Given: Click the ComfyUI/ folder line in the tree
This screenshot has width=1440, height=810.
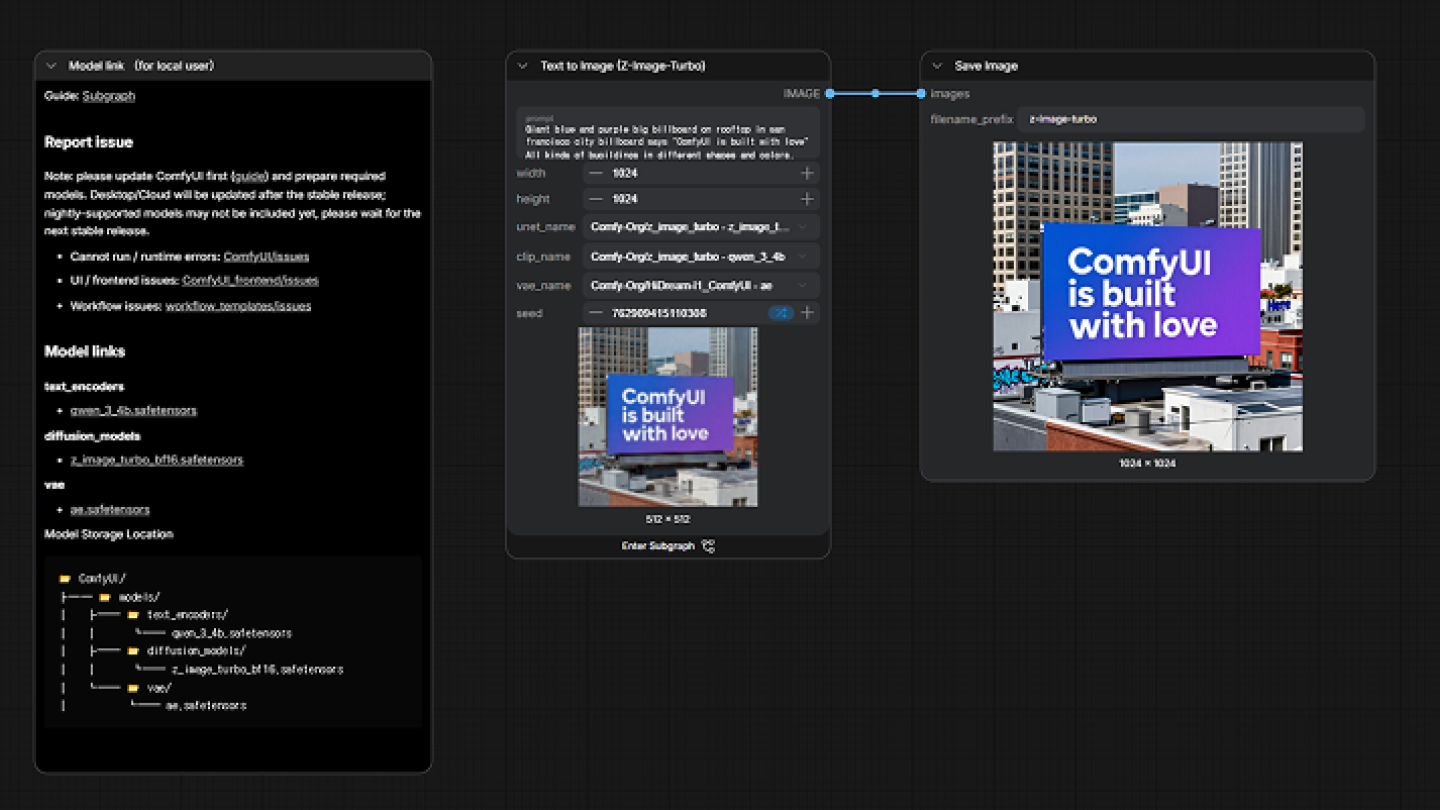Looking at the screenshot, I should click(93, 578).
